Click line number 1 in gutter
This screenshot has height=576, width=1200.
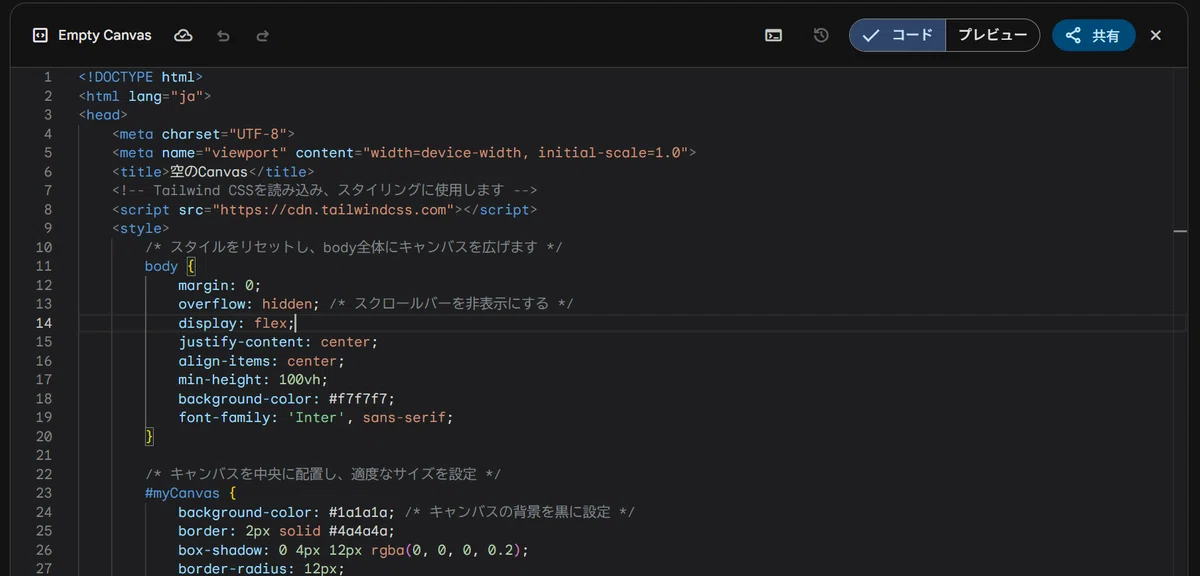[48, 77]
